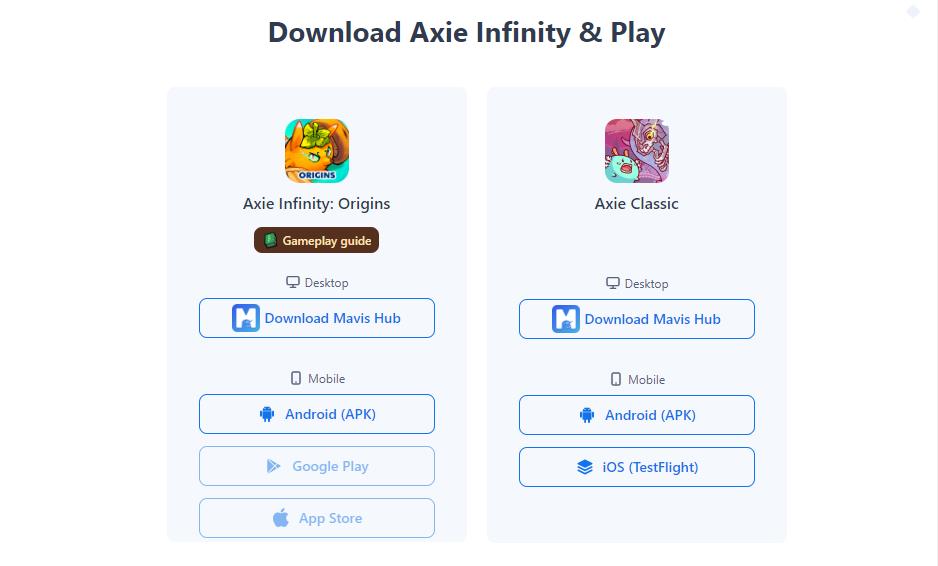Click the "Download Axie Infinity & Play" heading
The image size is (938, 566).
467,32
